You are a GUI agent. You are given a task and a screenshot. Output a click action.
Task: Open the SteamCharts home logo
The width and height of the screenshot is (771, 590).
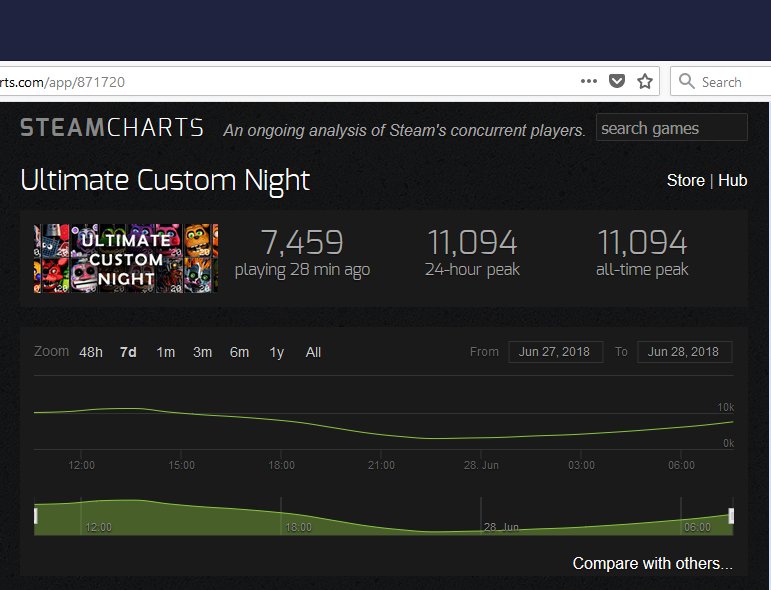[x=112, y=127]
